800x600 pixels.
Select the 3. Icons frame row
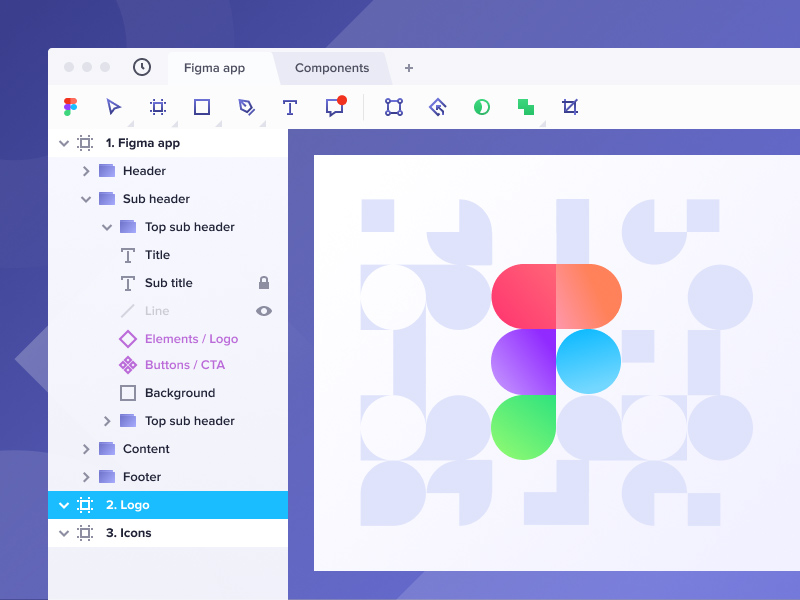click(x=168, y=533)
